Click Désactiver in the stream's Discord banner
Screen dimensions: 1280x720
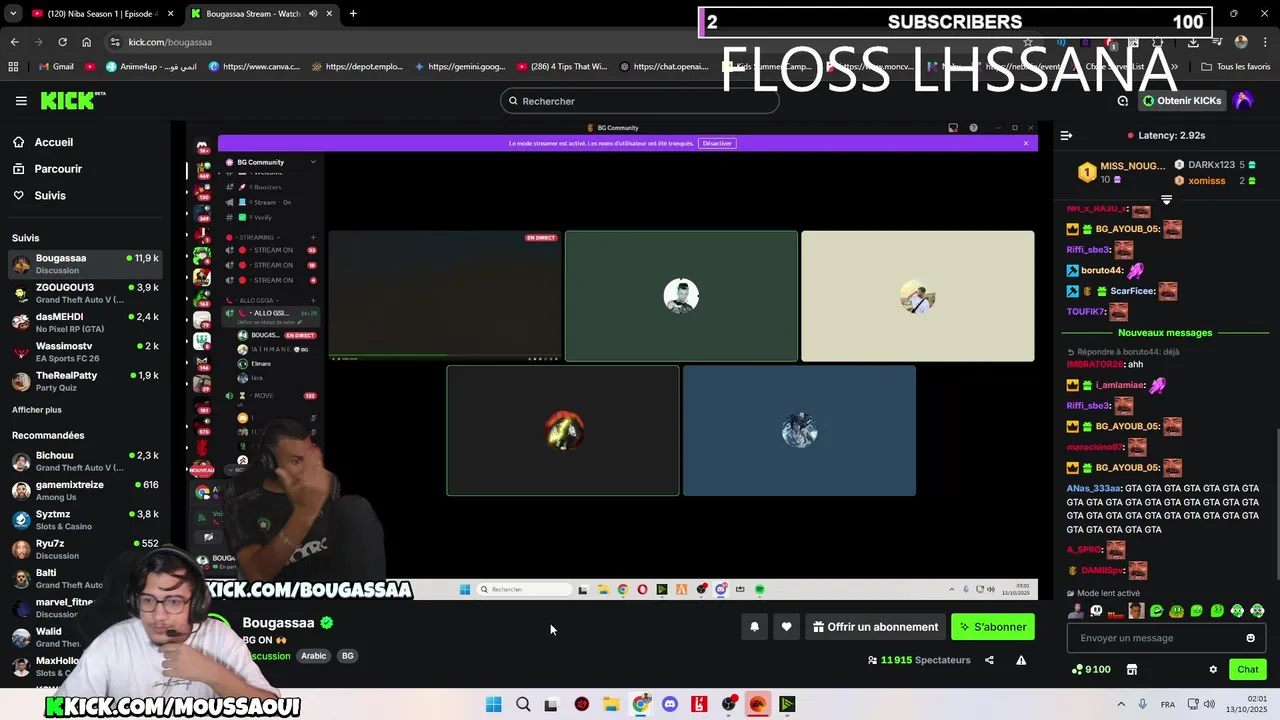point(717,143)
